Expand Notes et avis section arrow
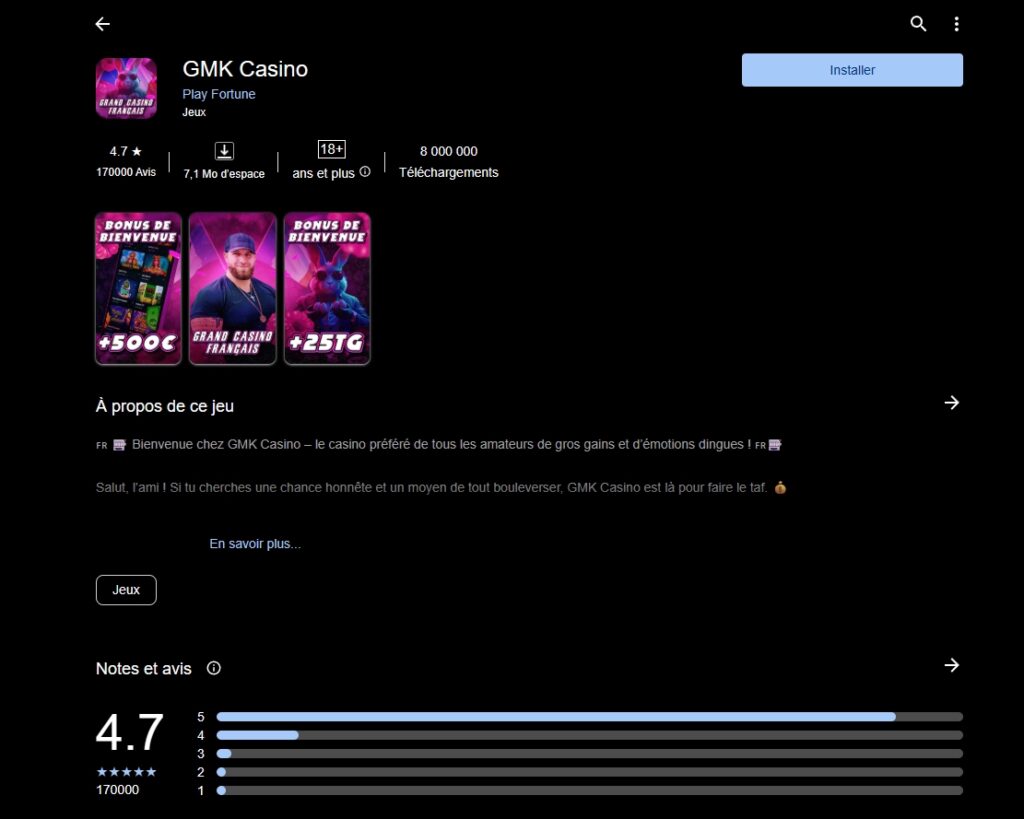Screen dimensions: 1024x819 point(951,665)
